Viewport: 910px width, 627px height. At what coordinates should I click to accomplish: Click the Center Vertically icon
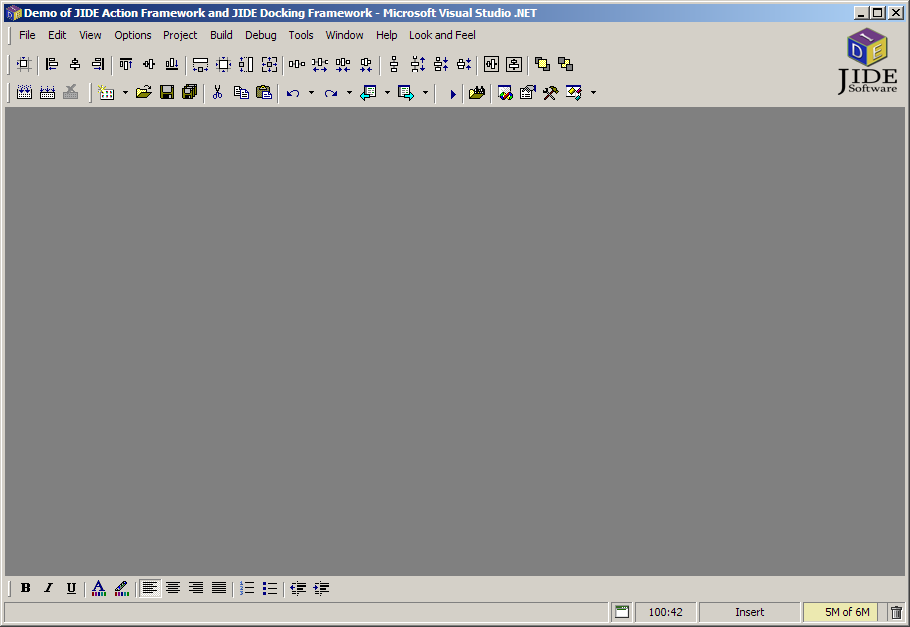(514, 64)
